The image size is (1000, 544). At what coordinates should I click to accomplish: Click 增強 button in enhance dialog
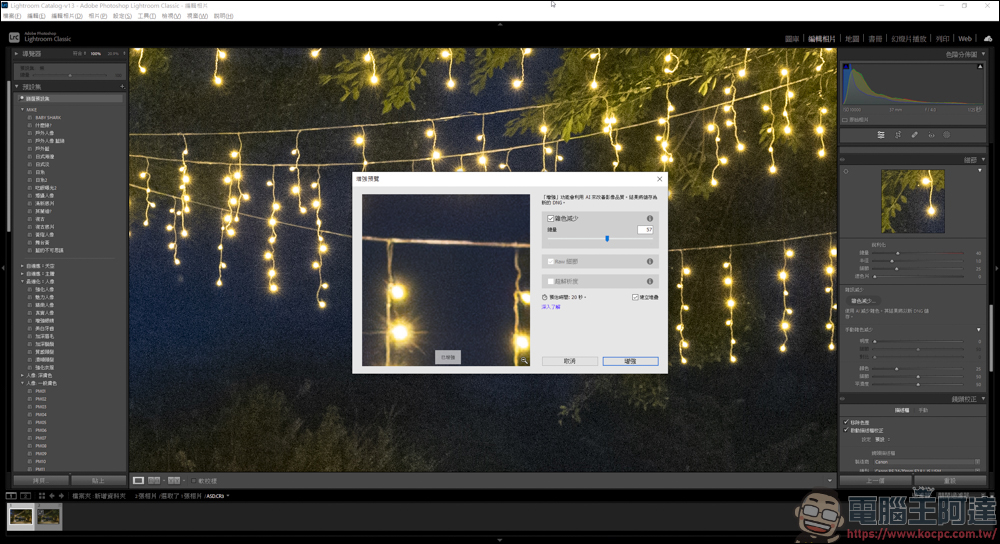[x=630, y=361]
